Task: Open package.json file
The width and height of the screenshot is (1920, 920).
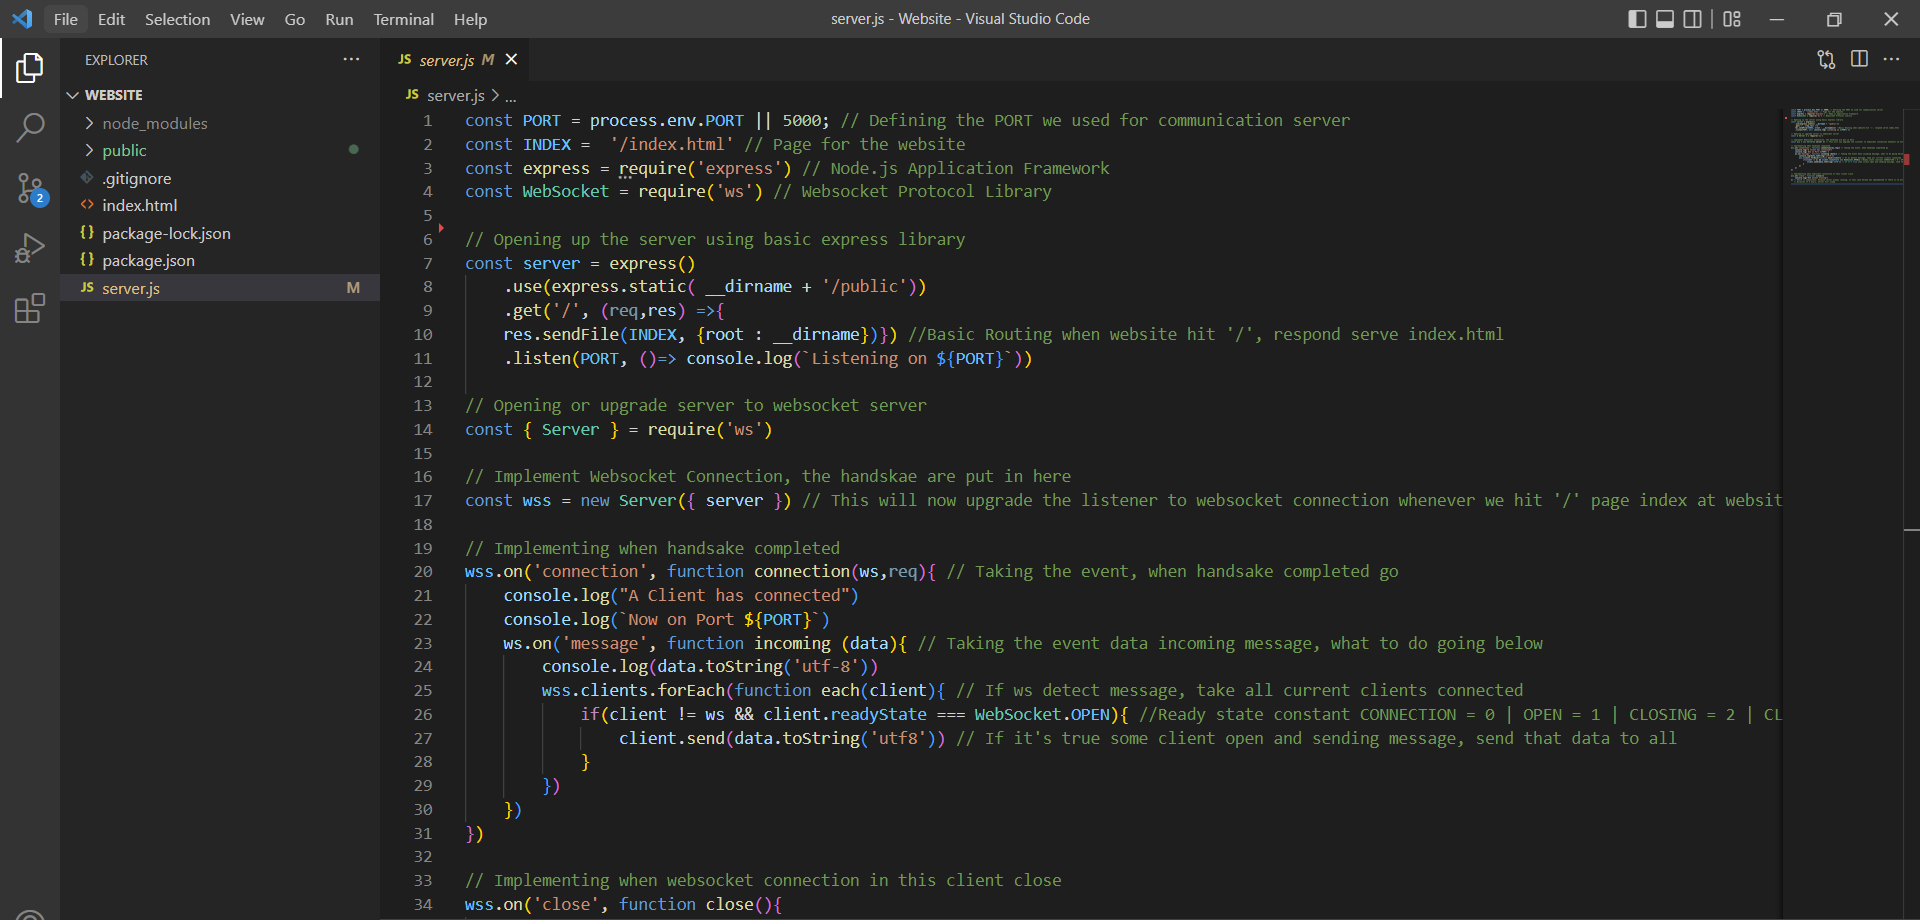Action: 220,260
